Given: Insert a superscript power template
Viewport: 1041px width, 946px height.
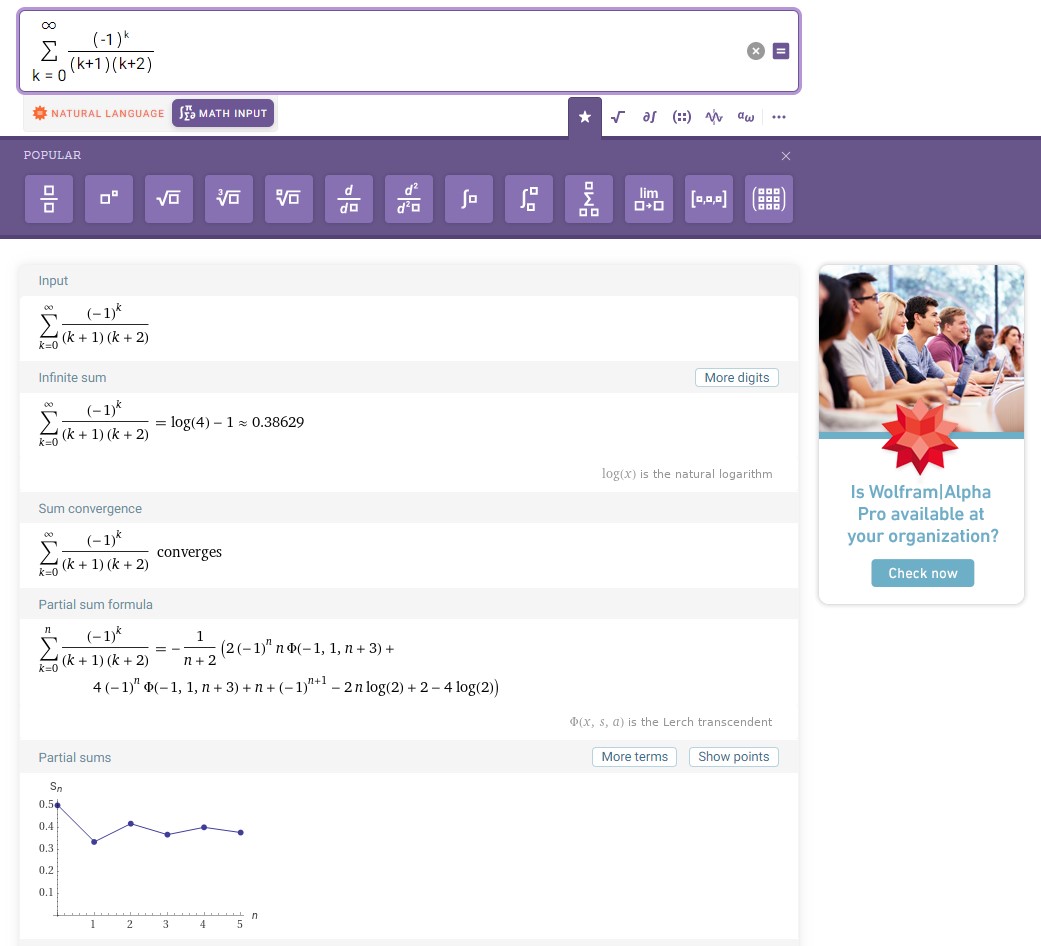Looking at the screenshot, I should coord(109,199).
